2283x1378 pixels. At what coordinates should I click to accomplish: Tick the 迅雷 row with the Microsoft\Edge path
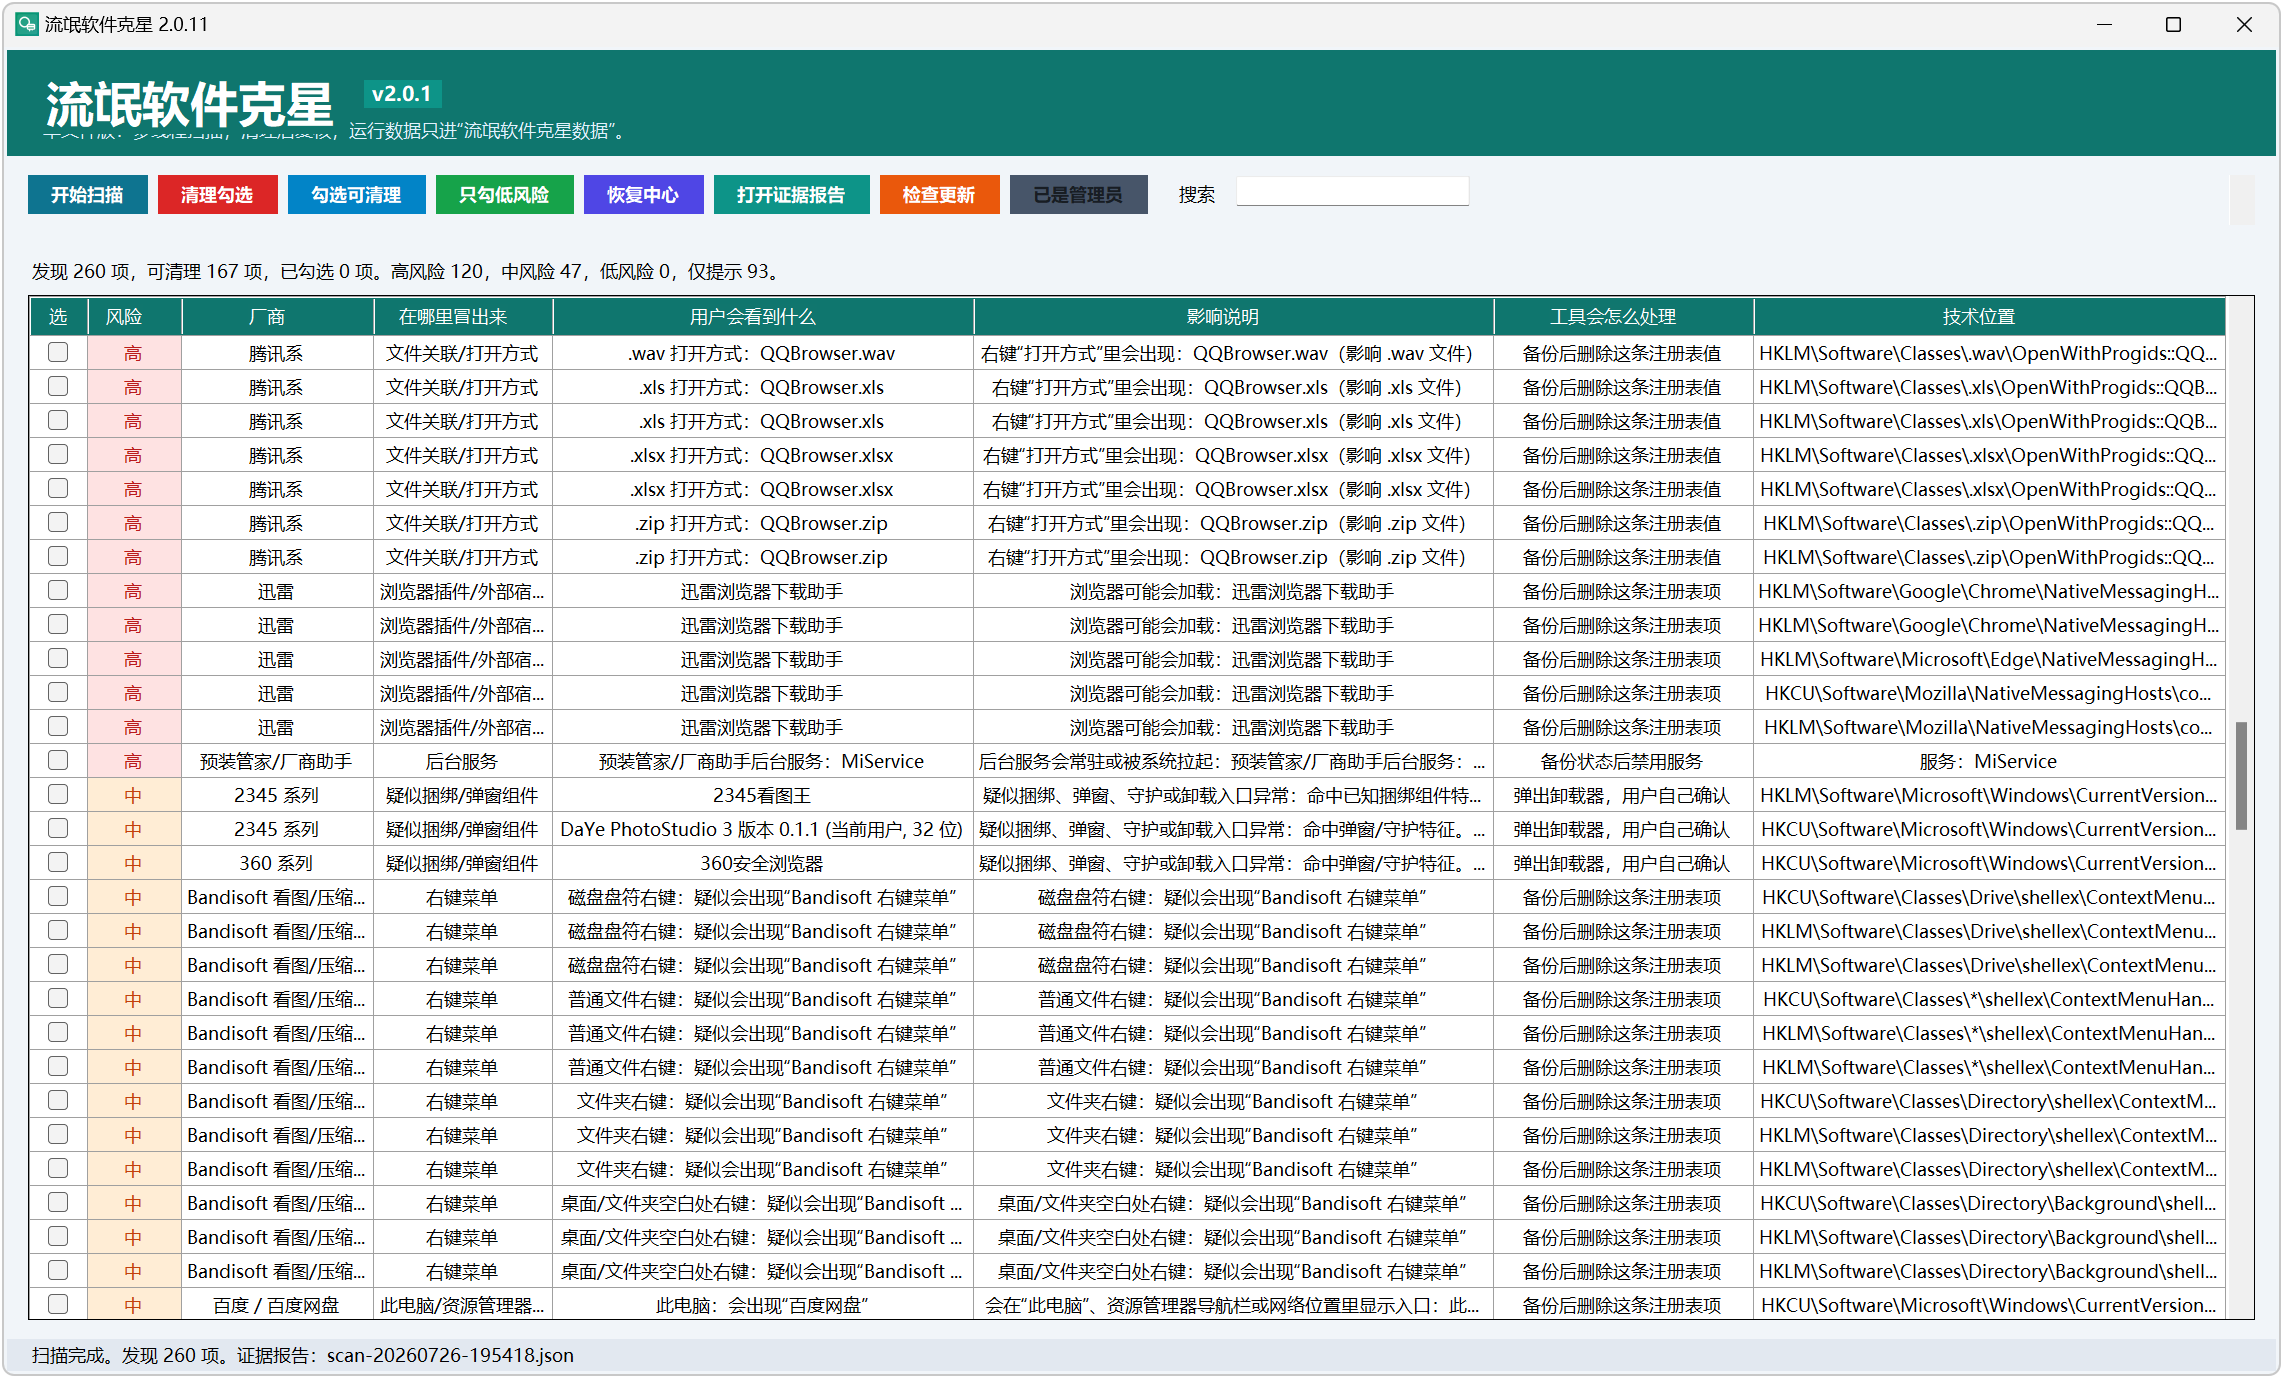(58, 659)
